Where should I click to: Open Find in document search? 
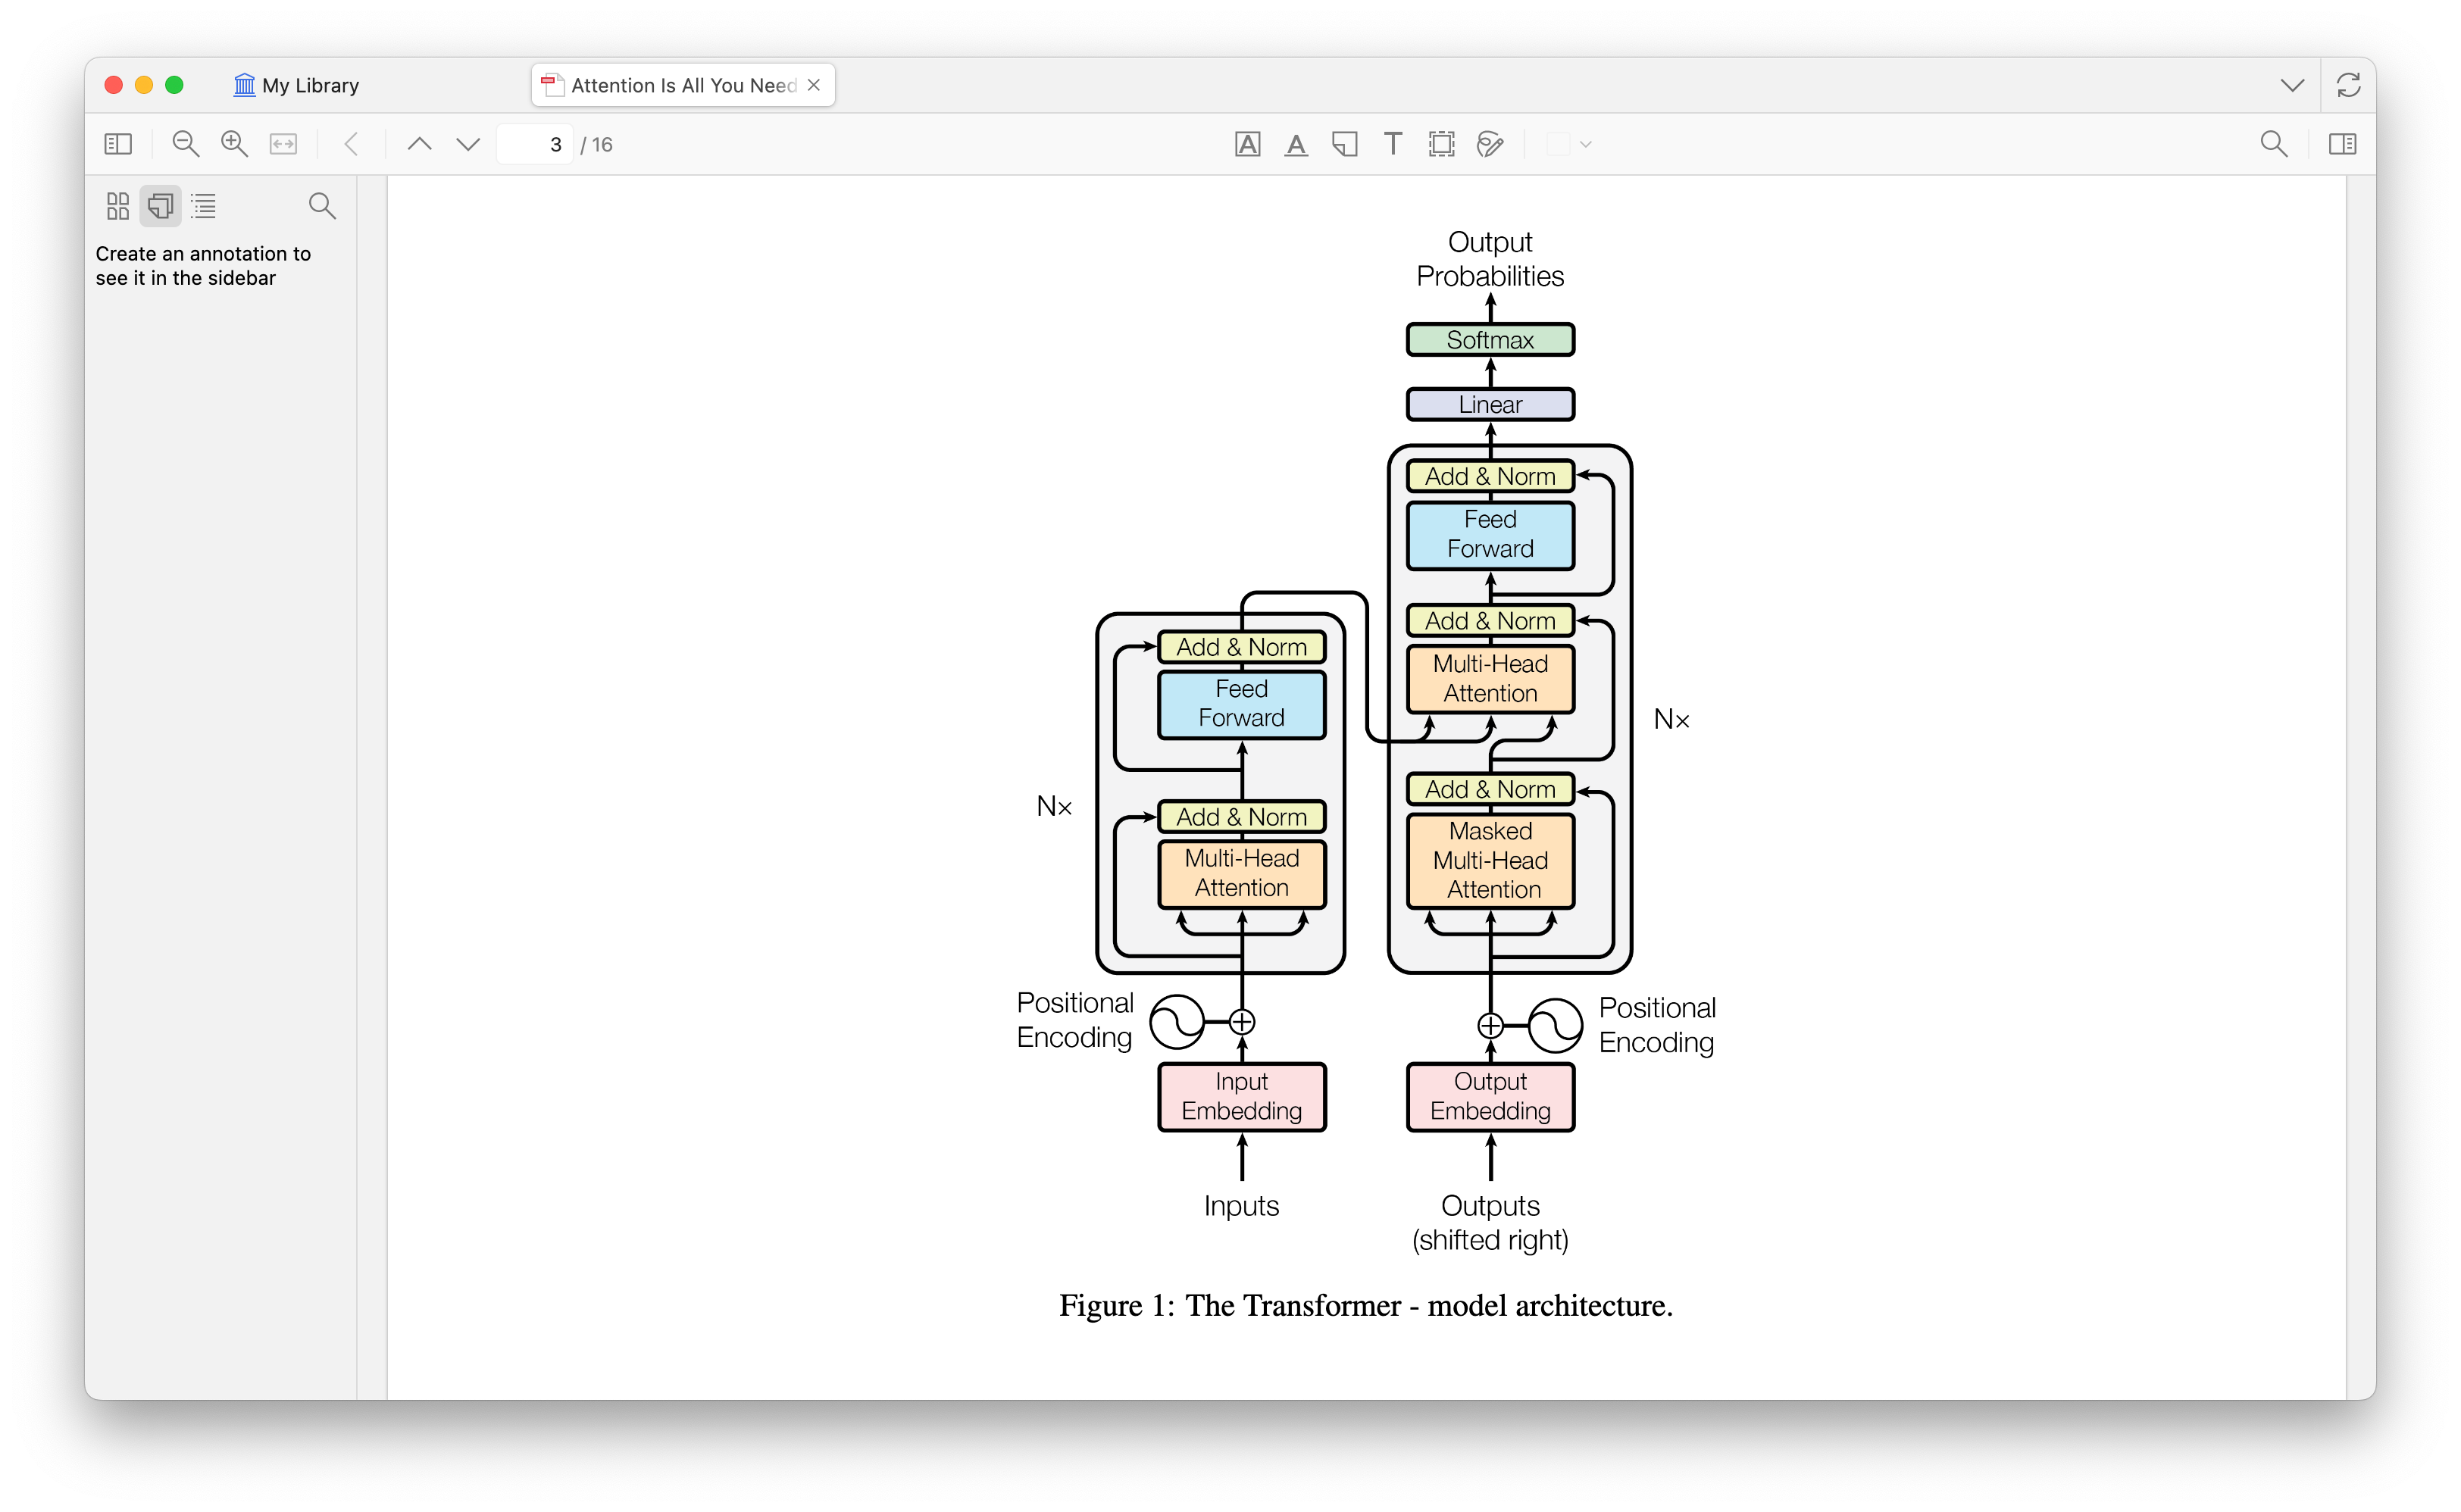point(2273,144)
